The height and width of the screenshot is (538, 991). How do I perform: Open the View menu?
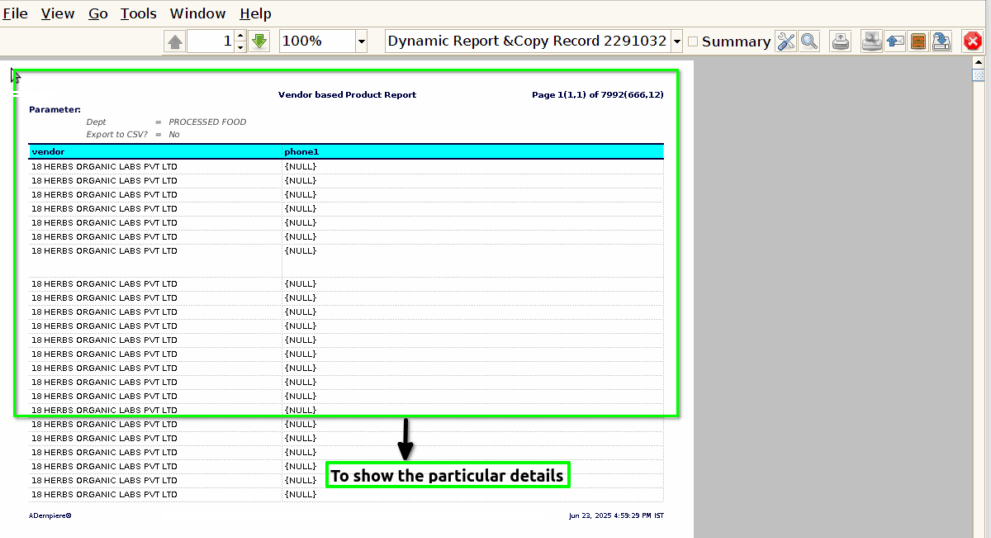[x=58, y=13]
